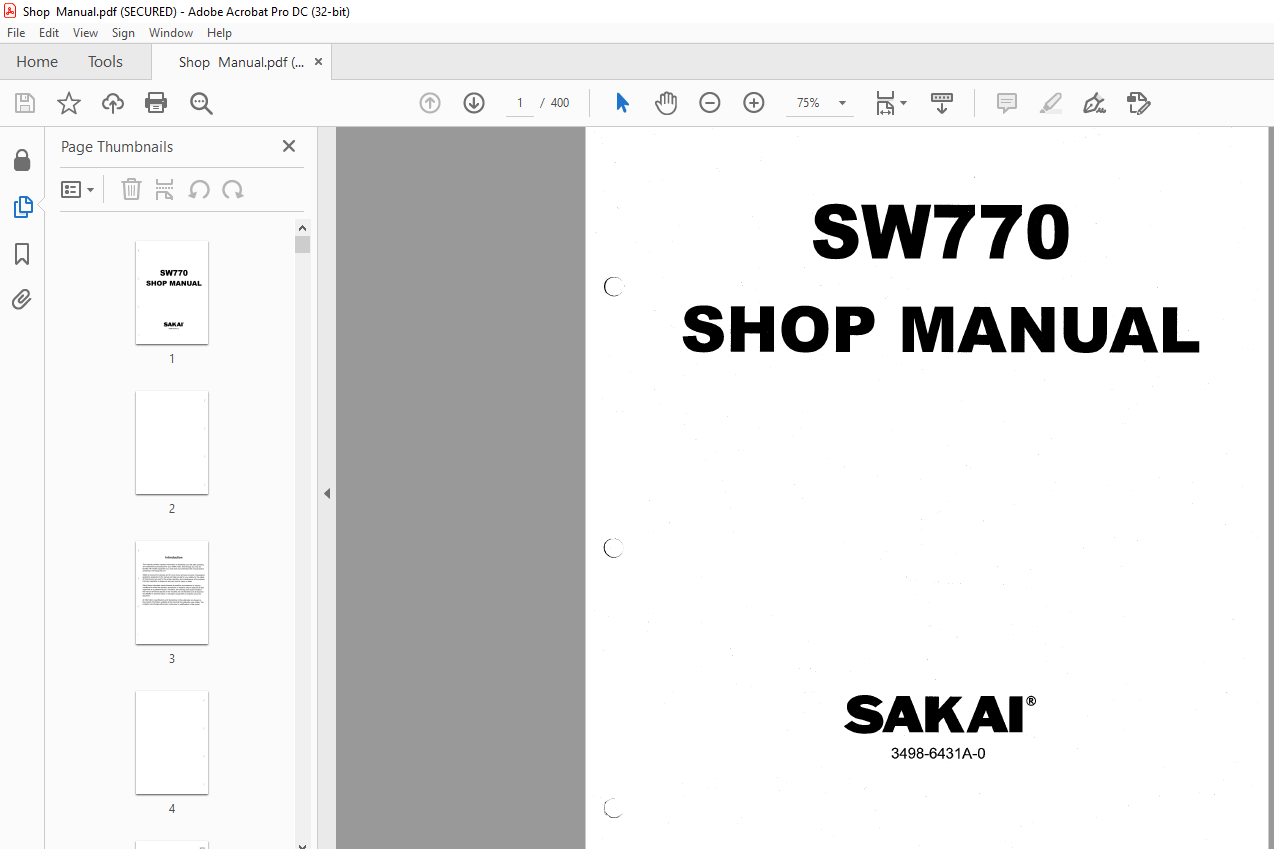Click the SW770 title text
This screenshot has width=1274, height=849.
click(x=940, y=233)
